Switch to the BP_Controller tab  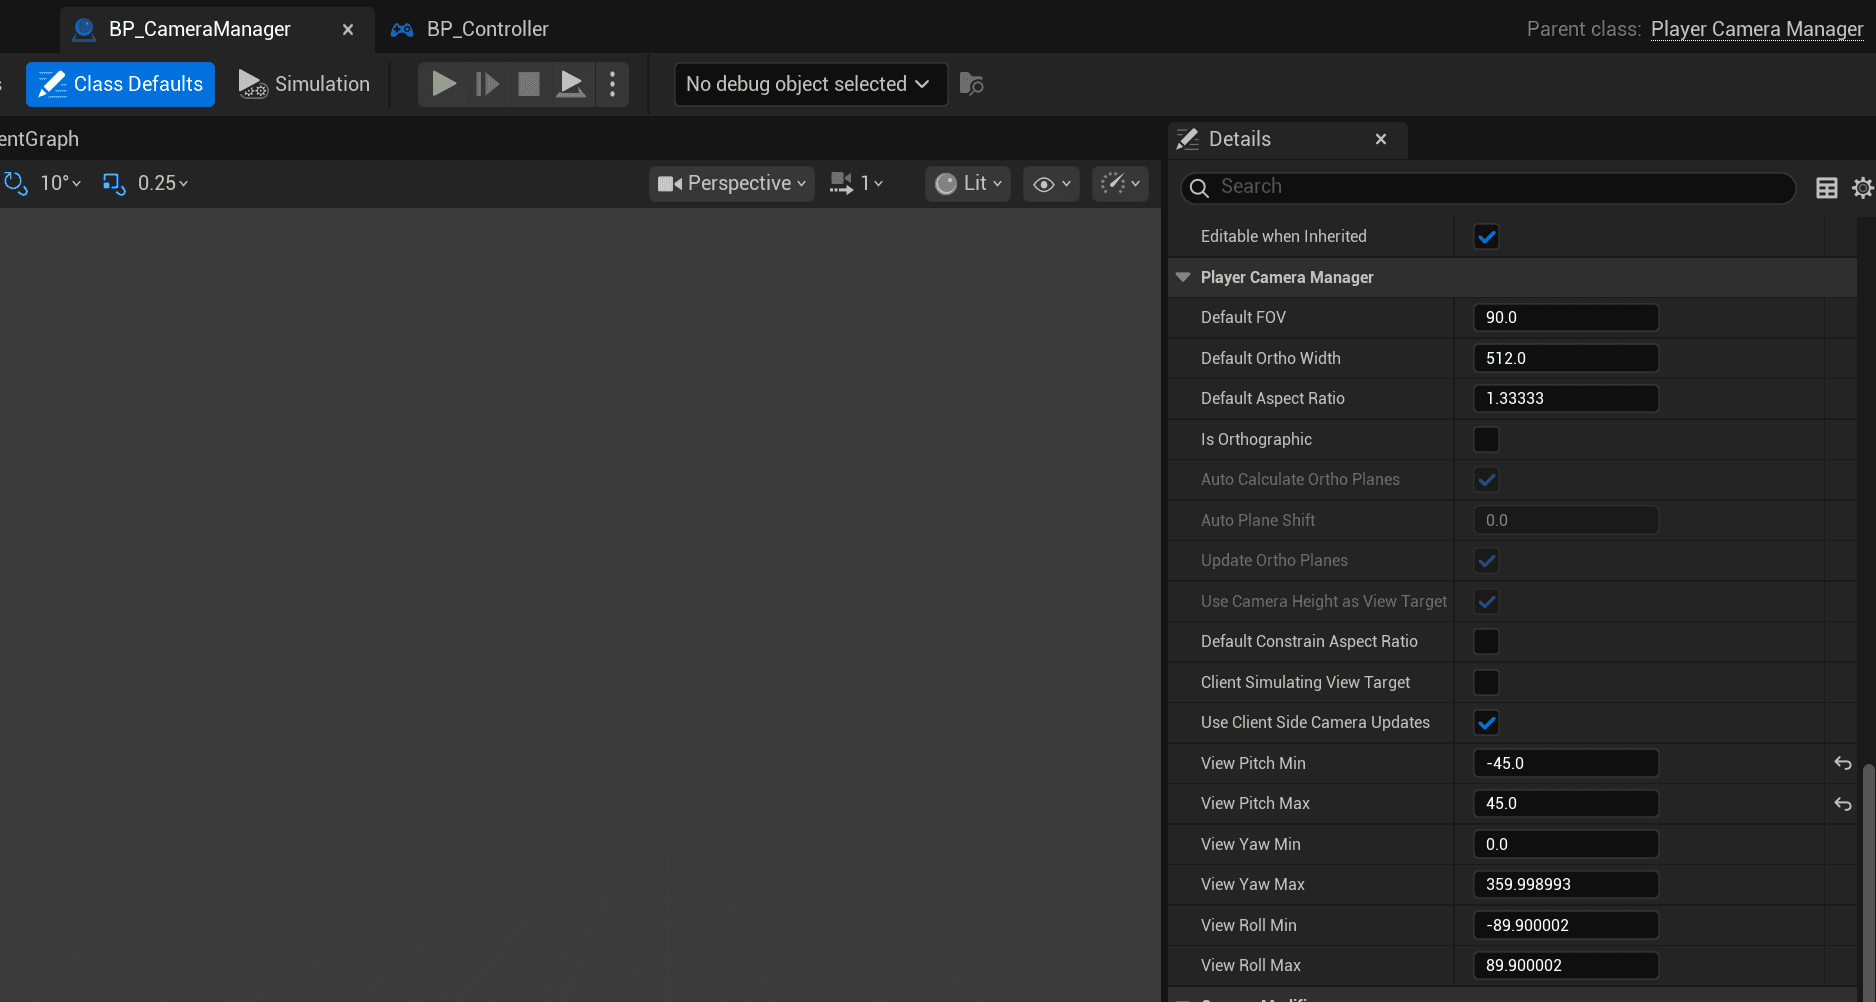487,29
